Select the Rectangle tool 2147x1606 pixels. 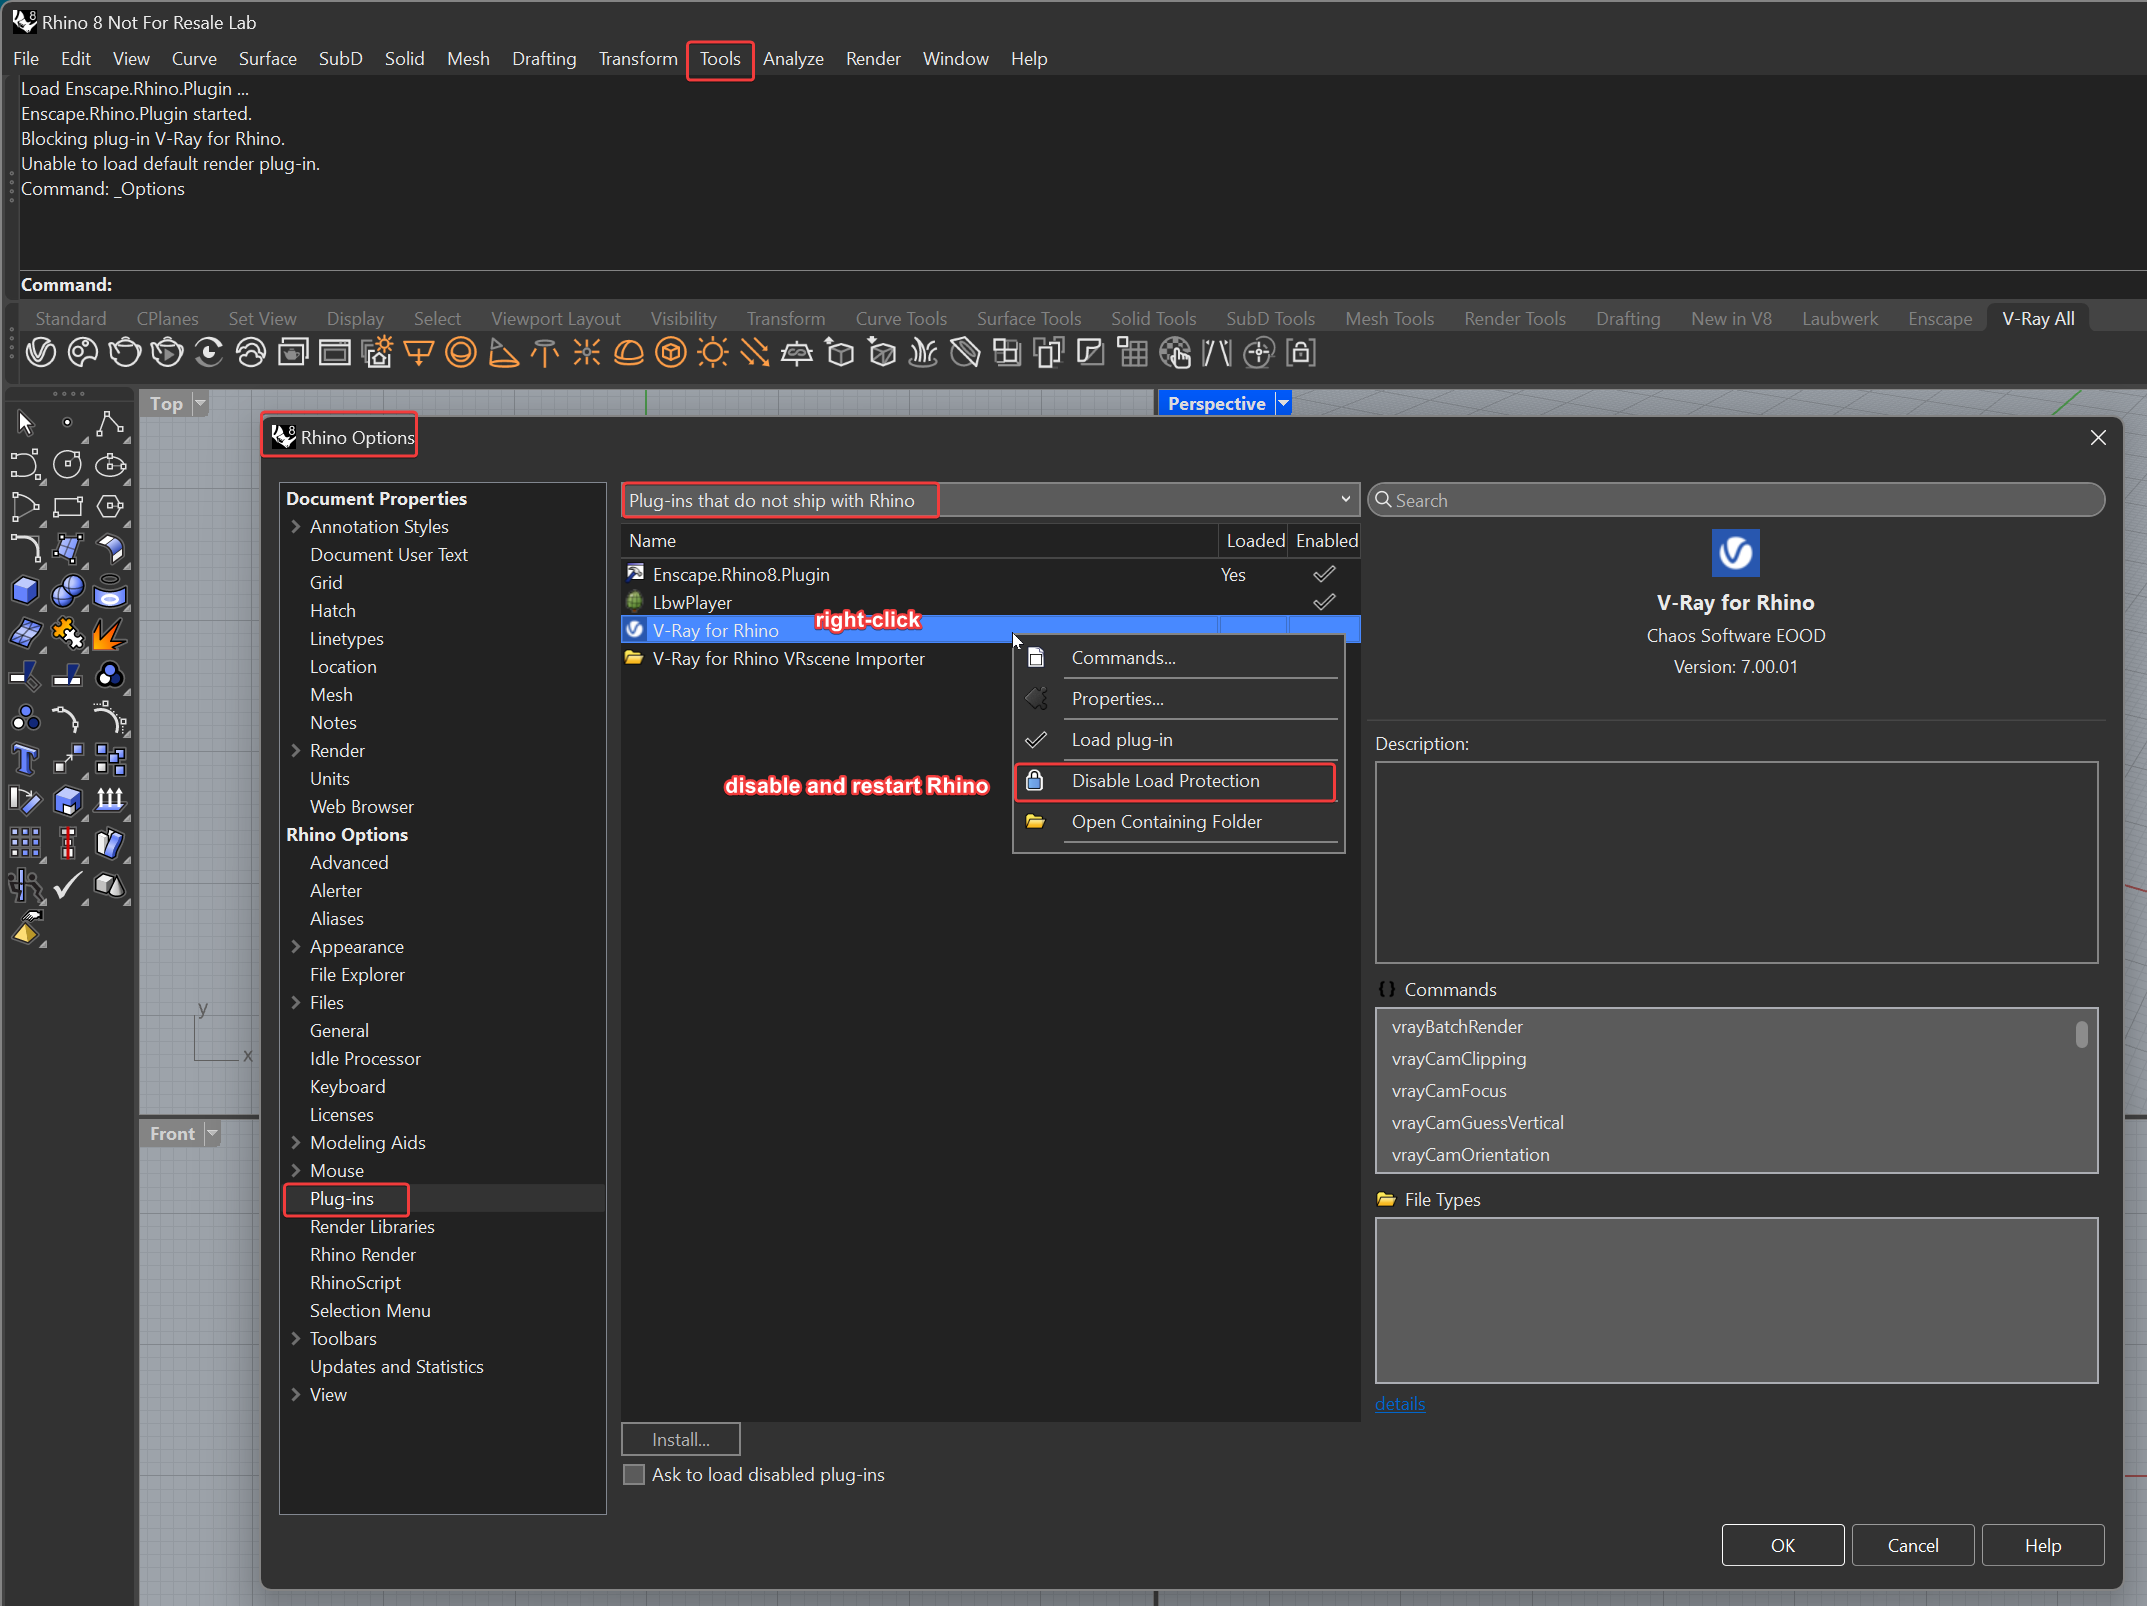(67, 507)
